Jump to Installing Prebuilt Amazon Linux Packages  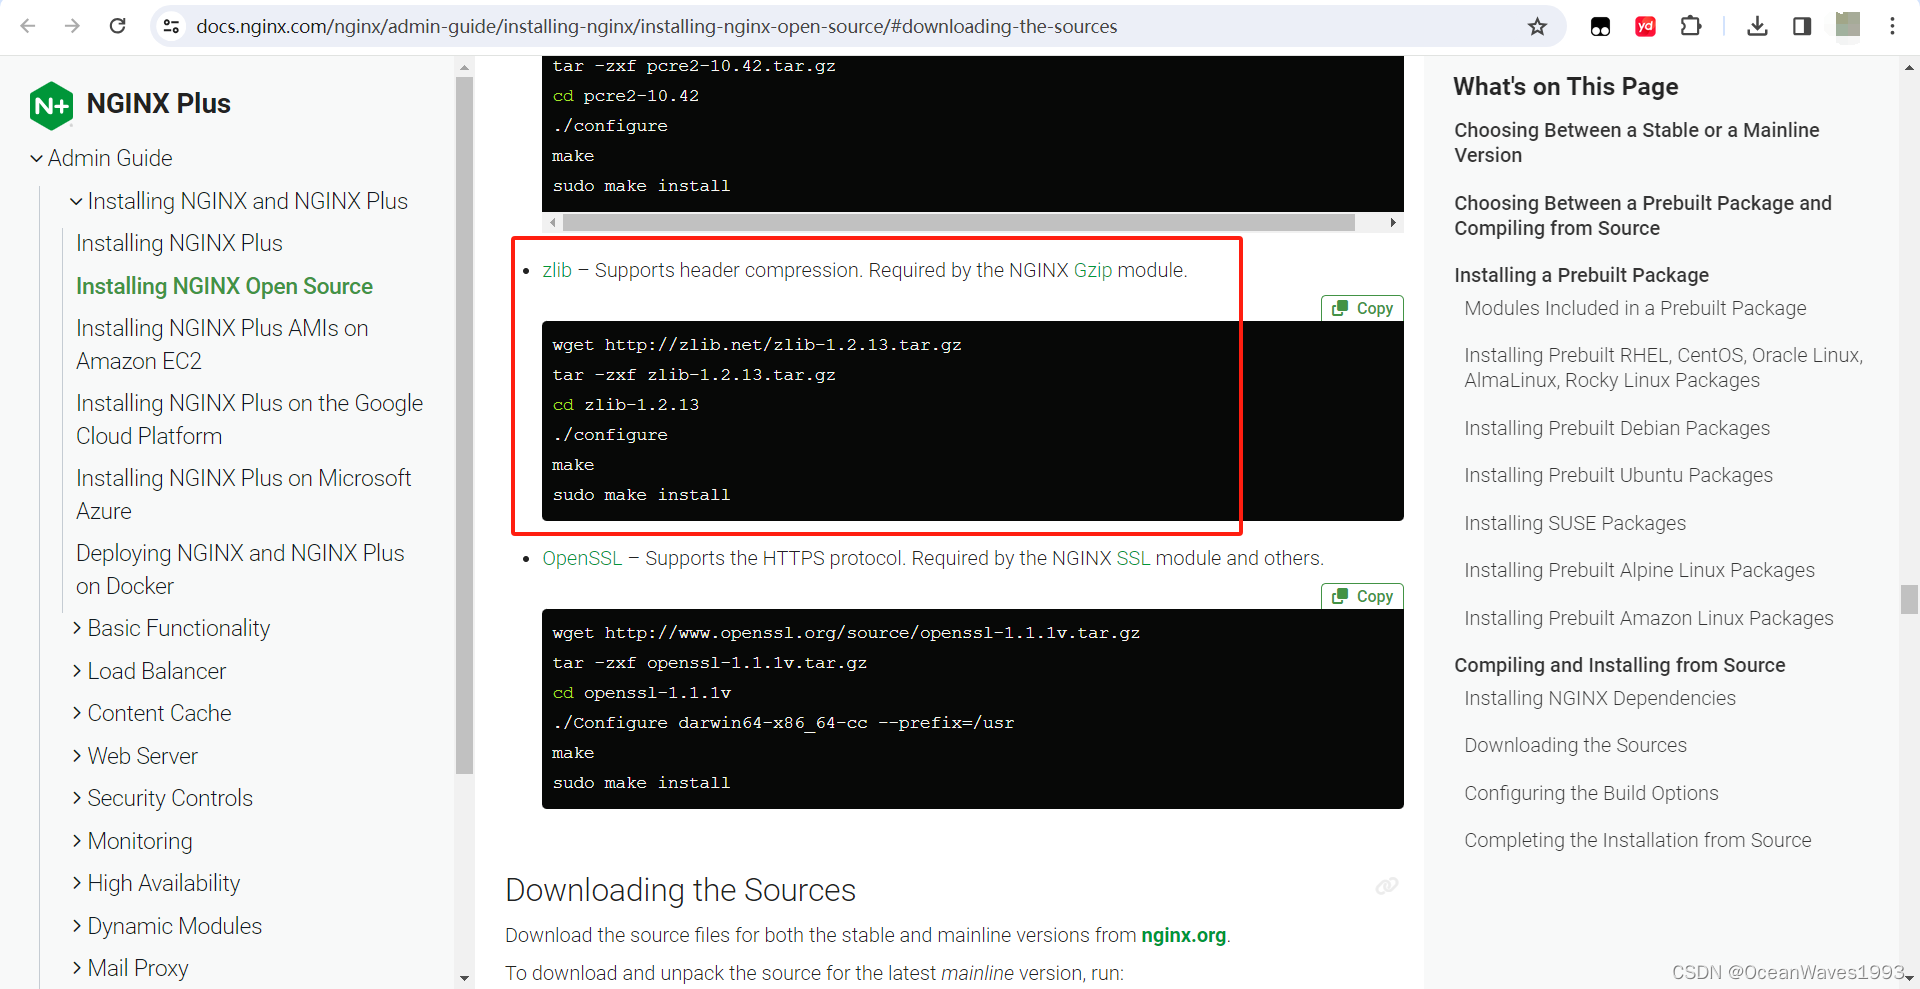[1648, 618]
